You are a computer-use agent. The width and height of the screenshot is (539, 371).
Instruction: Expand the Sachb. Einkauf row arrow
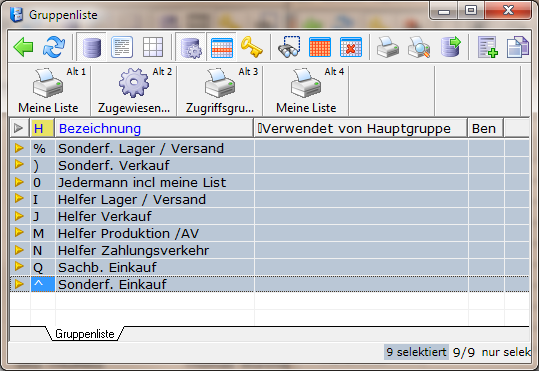pos(19,267)
